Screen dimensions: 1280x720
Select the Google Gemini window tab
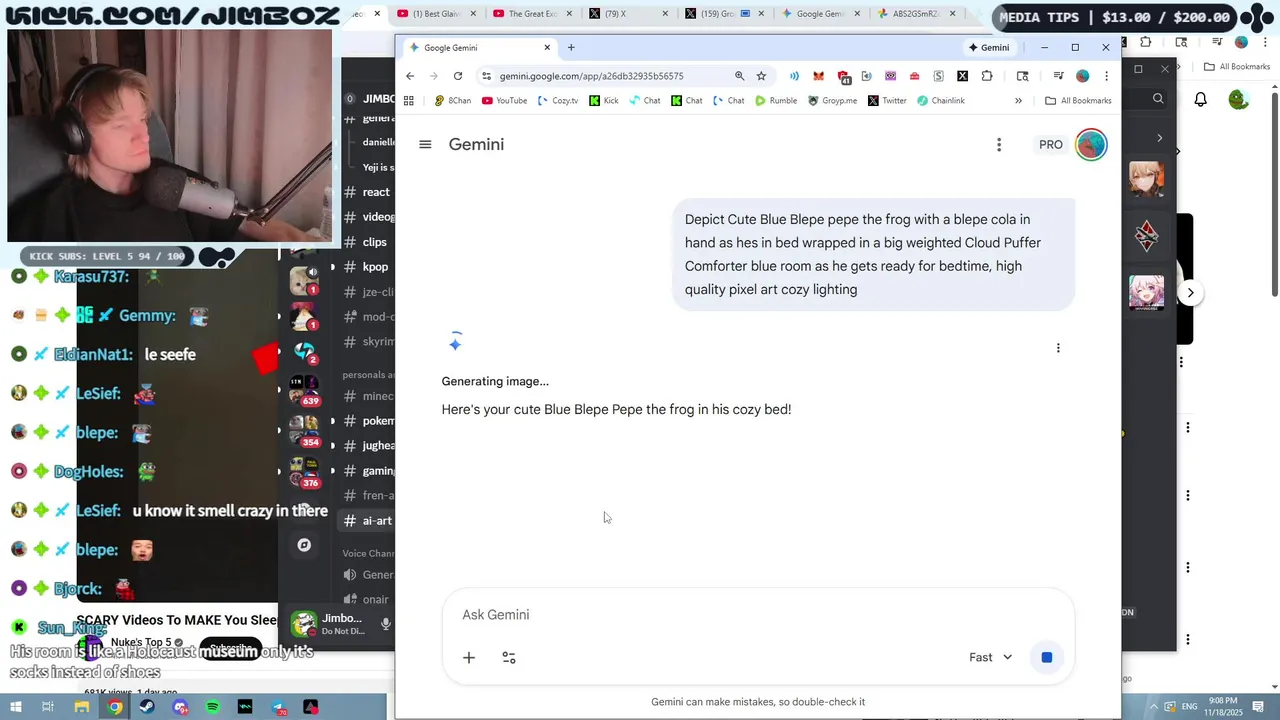(480, 47)
